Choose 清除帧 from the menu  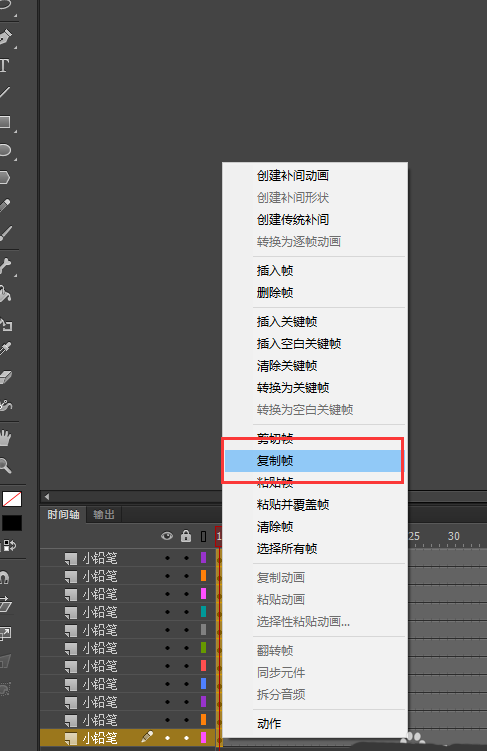coord(275,527)
